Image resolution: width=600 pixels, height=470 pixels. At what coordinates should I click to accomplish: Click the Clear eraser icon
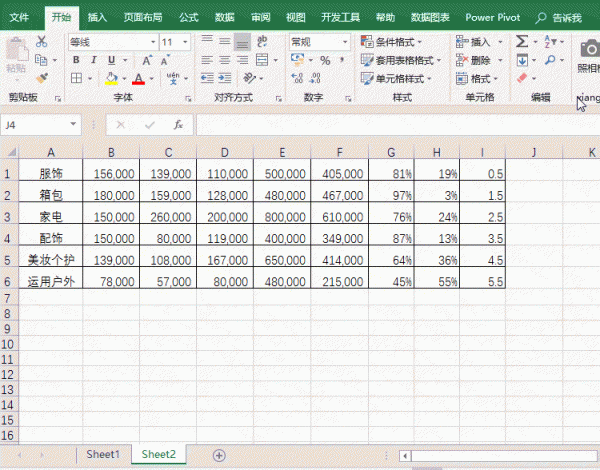[522, 78]
